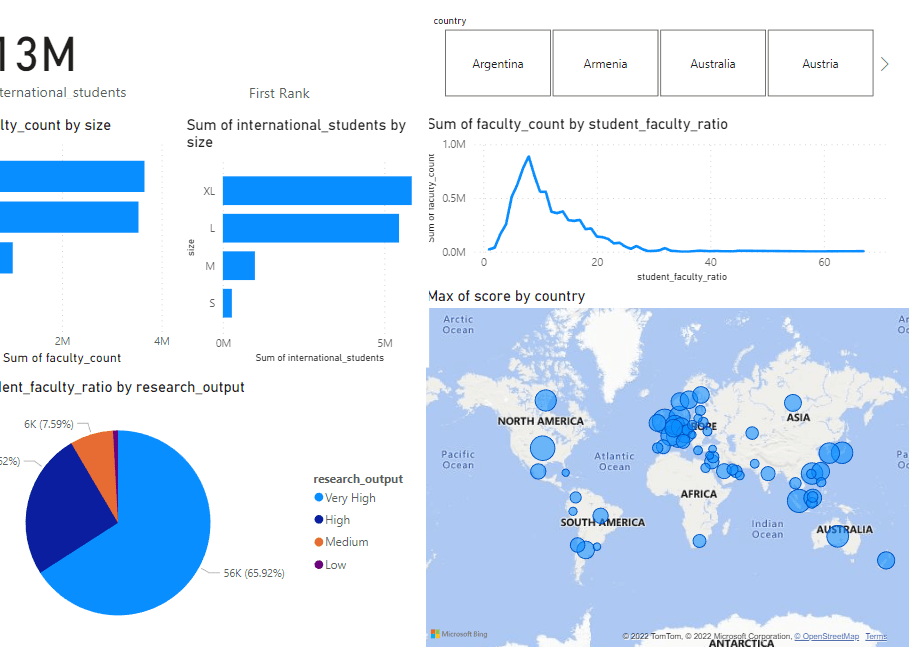916x648 pixels.
Task: Click the 'Sum of international_students by size' title
Action: point(296,133)
